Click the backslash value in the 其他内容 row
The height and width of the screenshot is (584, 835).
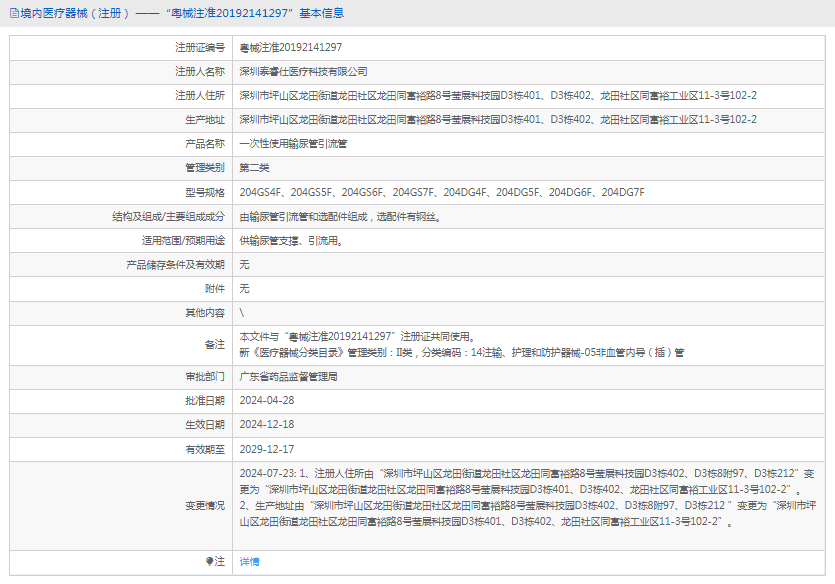point(242,312)
